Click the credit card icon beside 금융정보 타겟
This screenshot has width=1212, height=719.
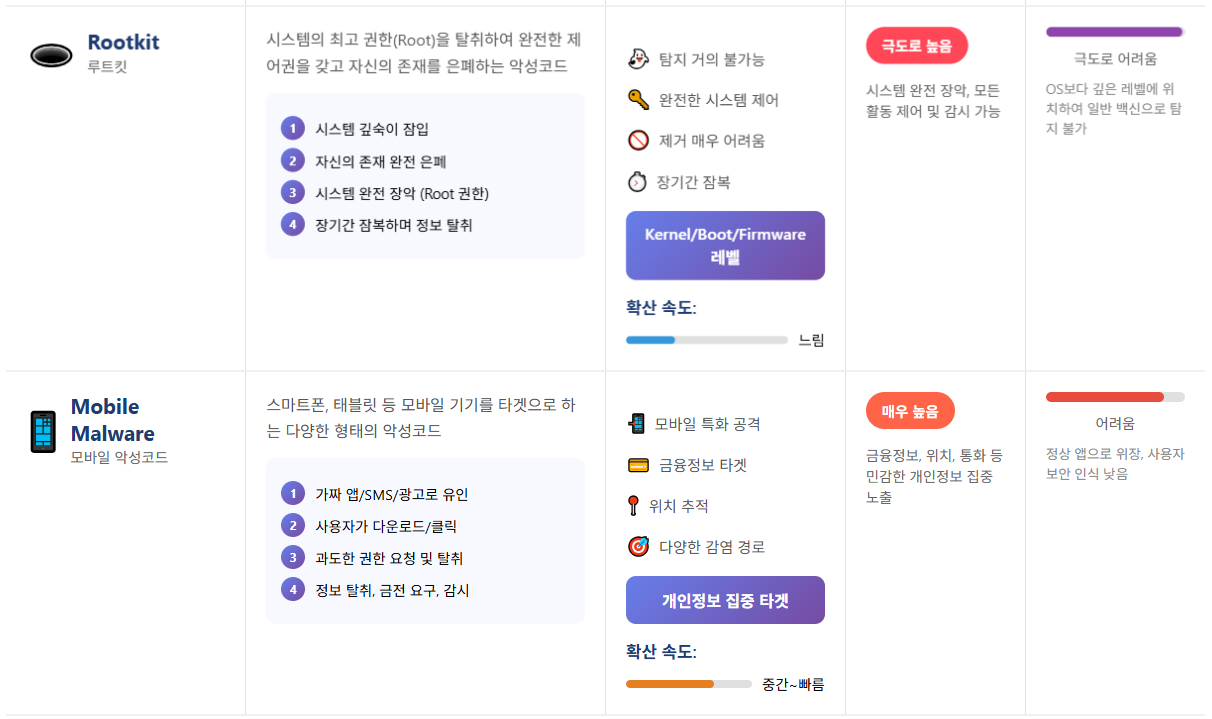tap(638, 465)
